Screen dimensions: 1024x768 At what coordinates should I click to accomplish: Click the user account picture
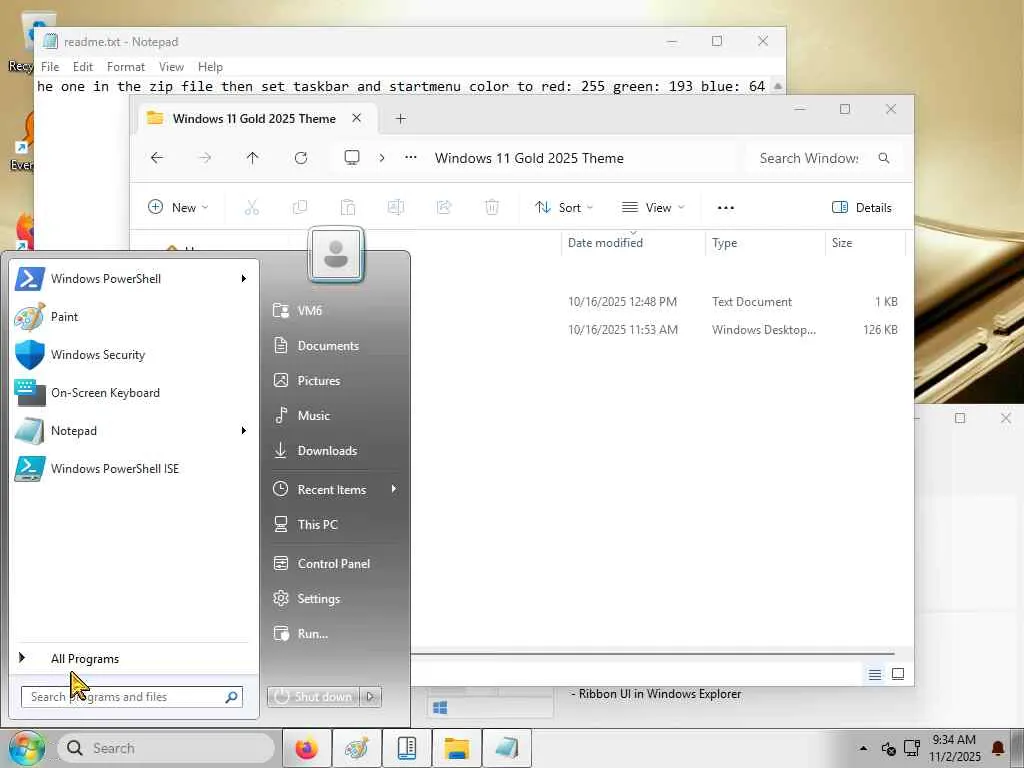[336, 255]
